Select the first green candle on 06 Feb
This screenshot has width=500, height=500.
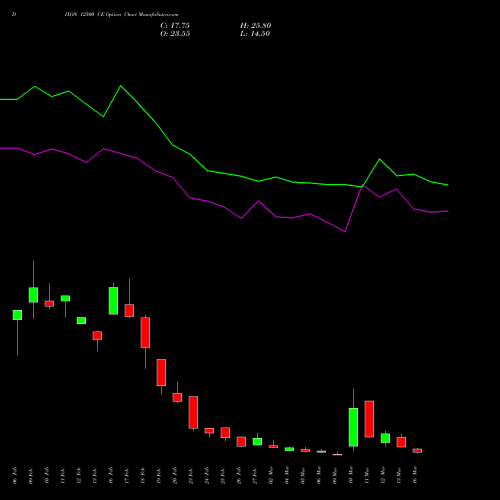pyautogui.click(x=17, y=315)
